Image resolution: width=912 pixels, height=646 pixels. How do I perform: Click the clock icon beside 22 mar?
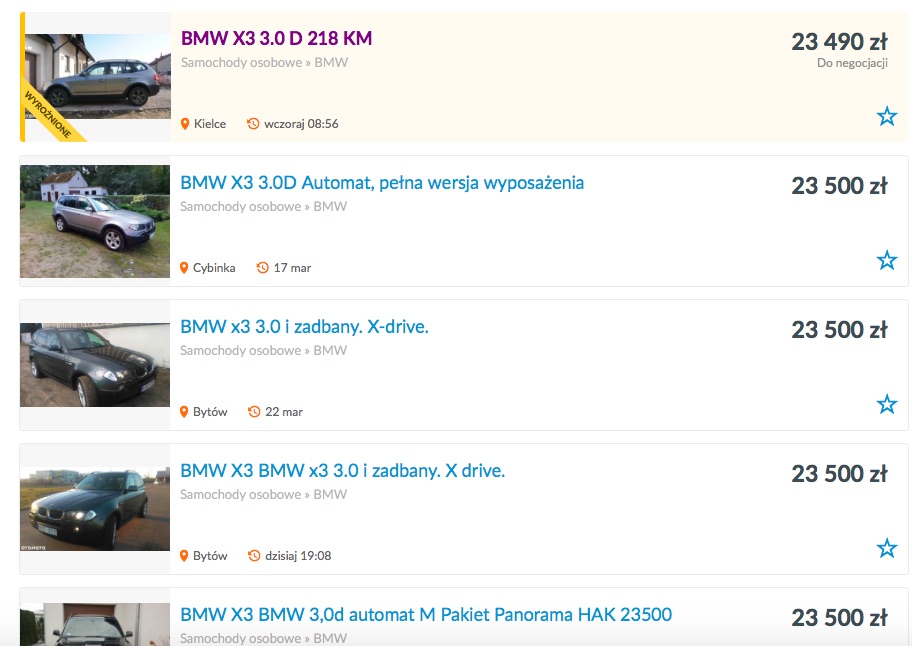[254, 412]
